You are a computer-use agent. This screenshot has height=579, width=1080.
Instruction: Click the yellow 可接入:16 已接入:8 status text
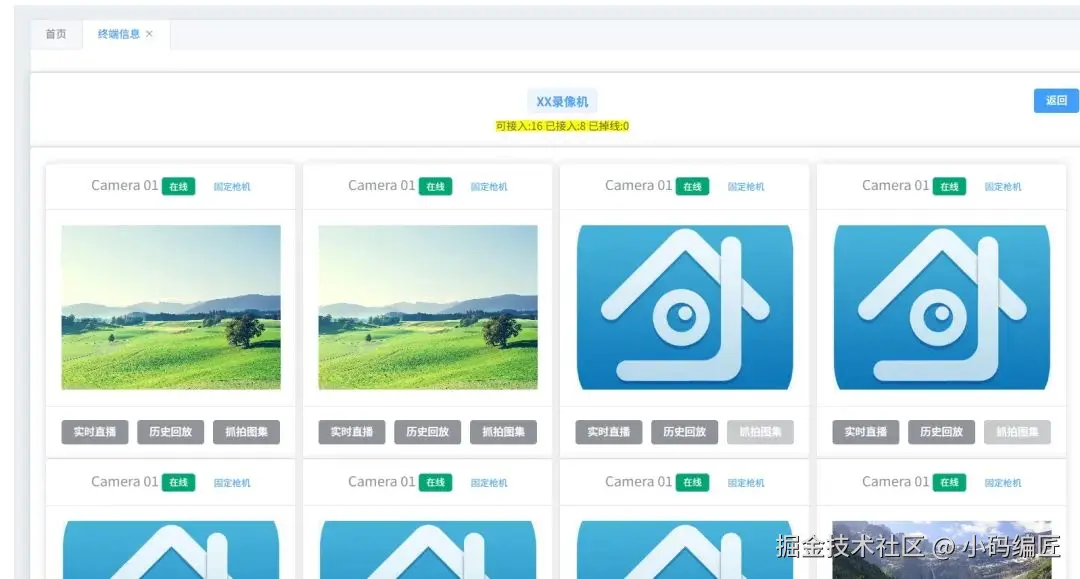click(x=562, y=126)
